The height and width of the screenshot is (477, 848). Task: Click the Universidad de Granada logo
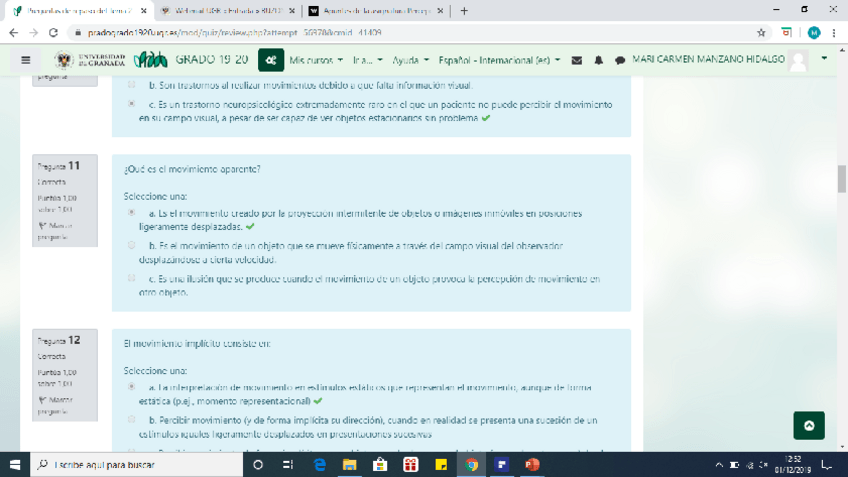point(89,60)
